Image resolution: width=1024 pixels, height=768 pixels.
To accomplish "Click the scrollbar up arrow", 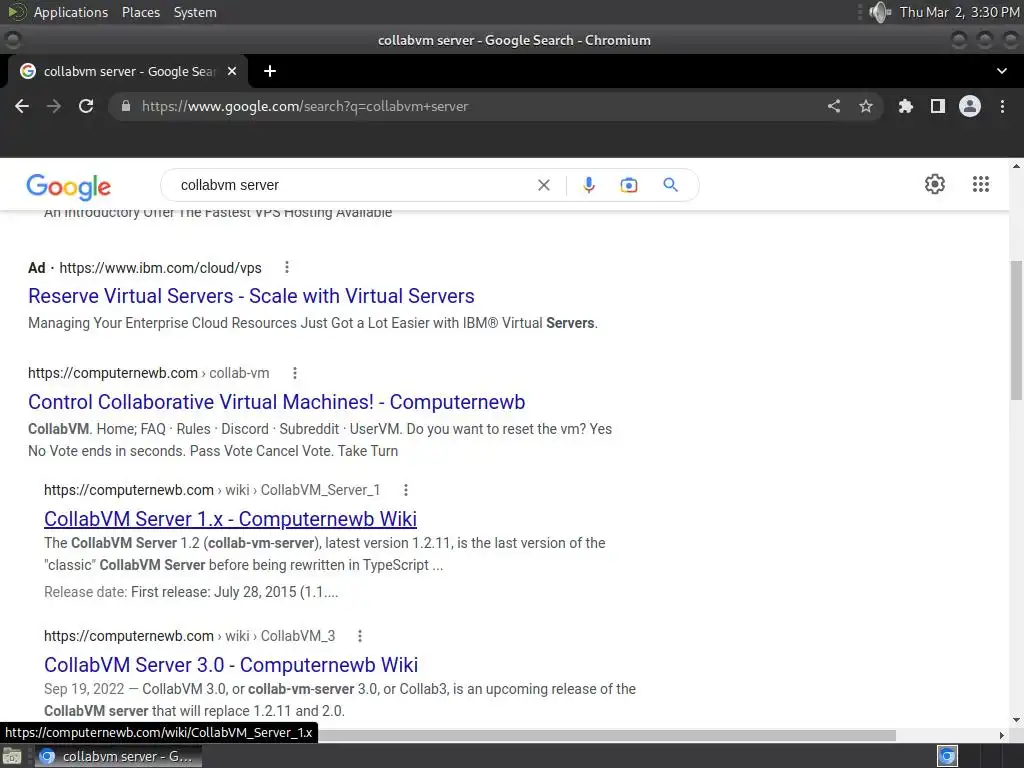I will pos(1016,167).
